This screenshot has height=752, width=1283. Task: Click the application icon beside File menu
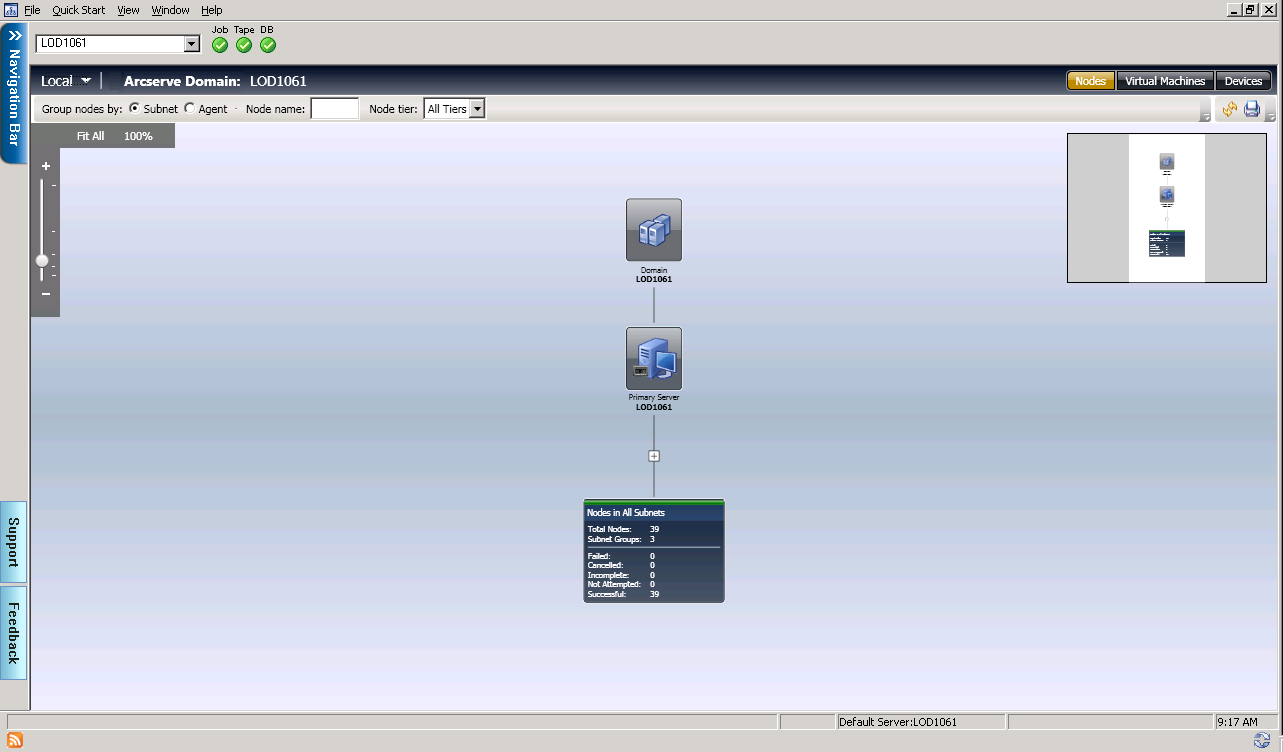(11, 9)
